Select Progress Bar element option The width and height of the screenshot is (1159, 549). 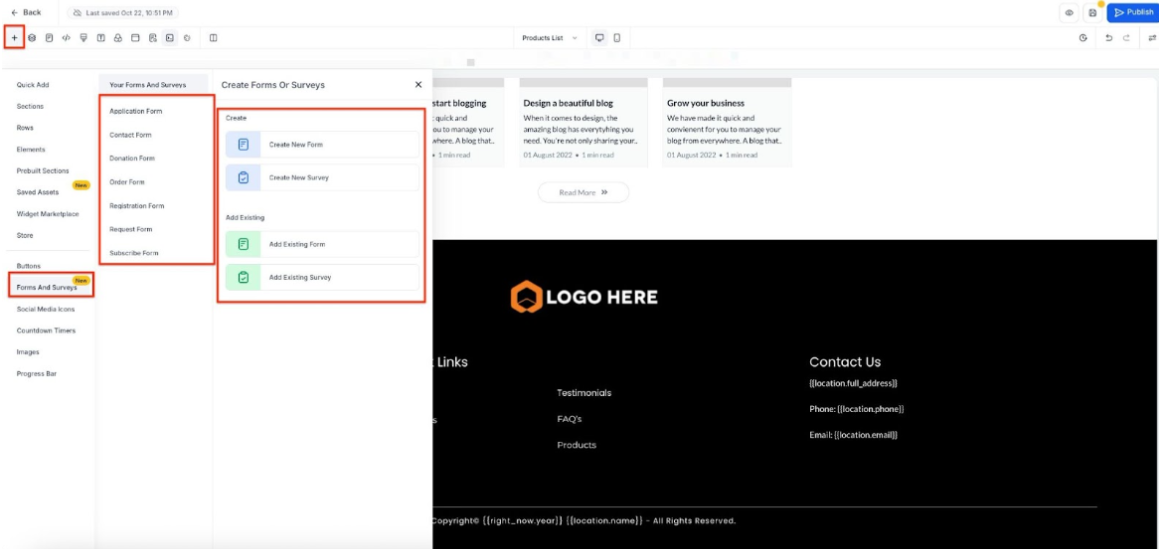click(36, 374)
